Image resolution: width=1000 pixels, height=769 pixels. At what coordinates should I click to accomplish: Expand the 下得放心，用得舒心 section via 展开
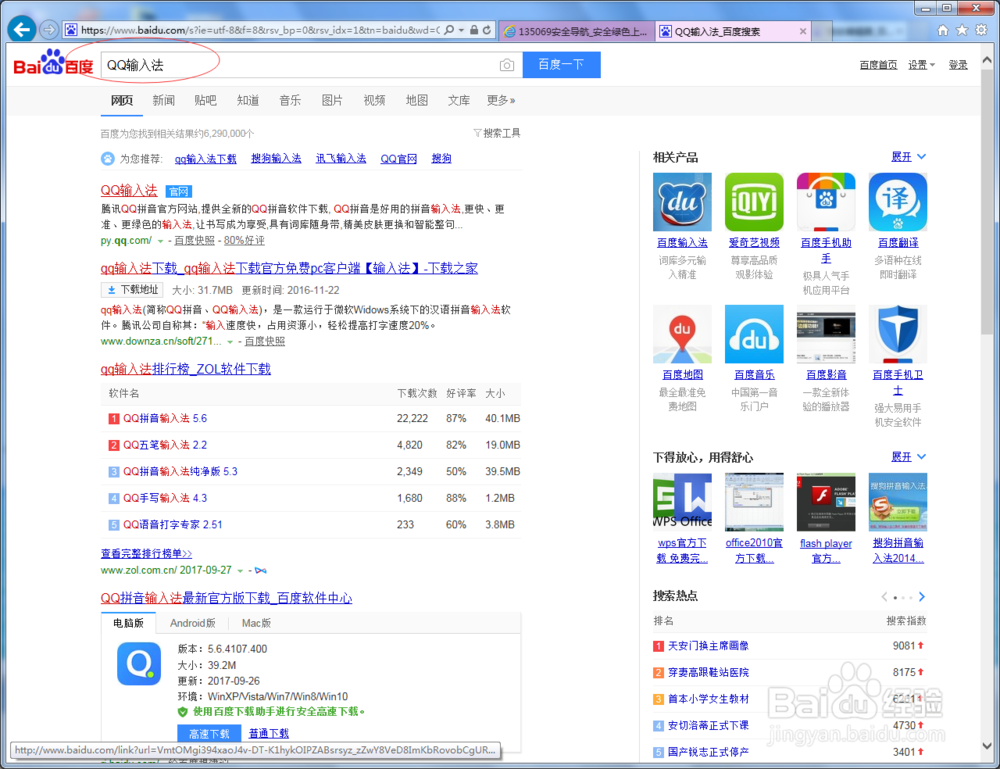point(908,457)
